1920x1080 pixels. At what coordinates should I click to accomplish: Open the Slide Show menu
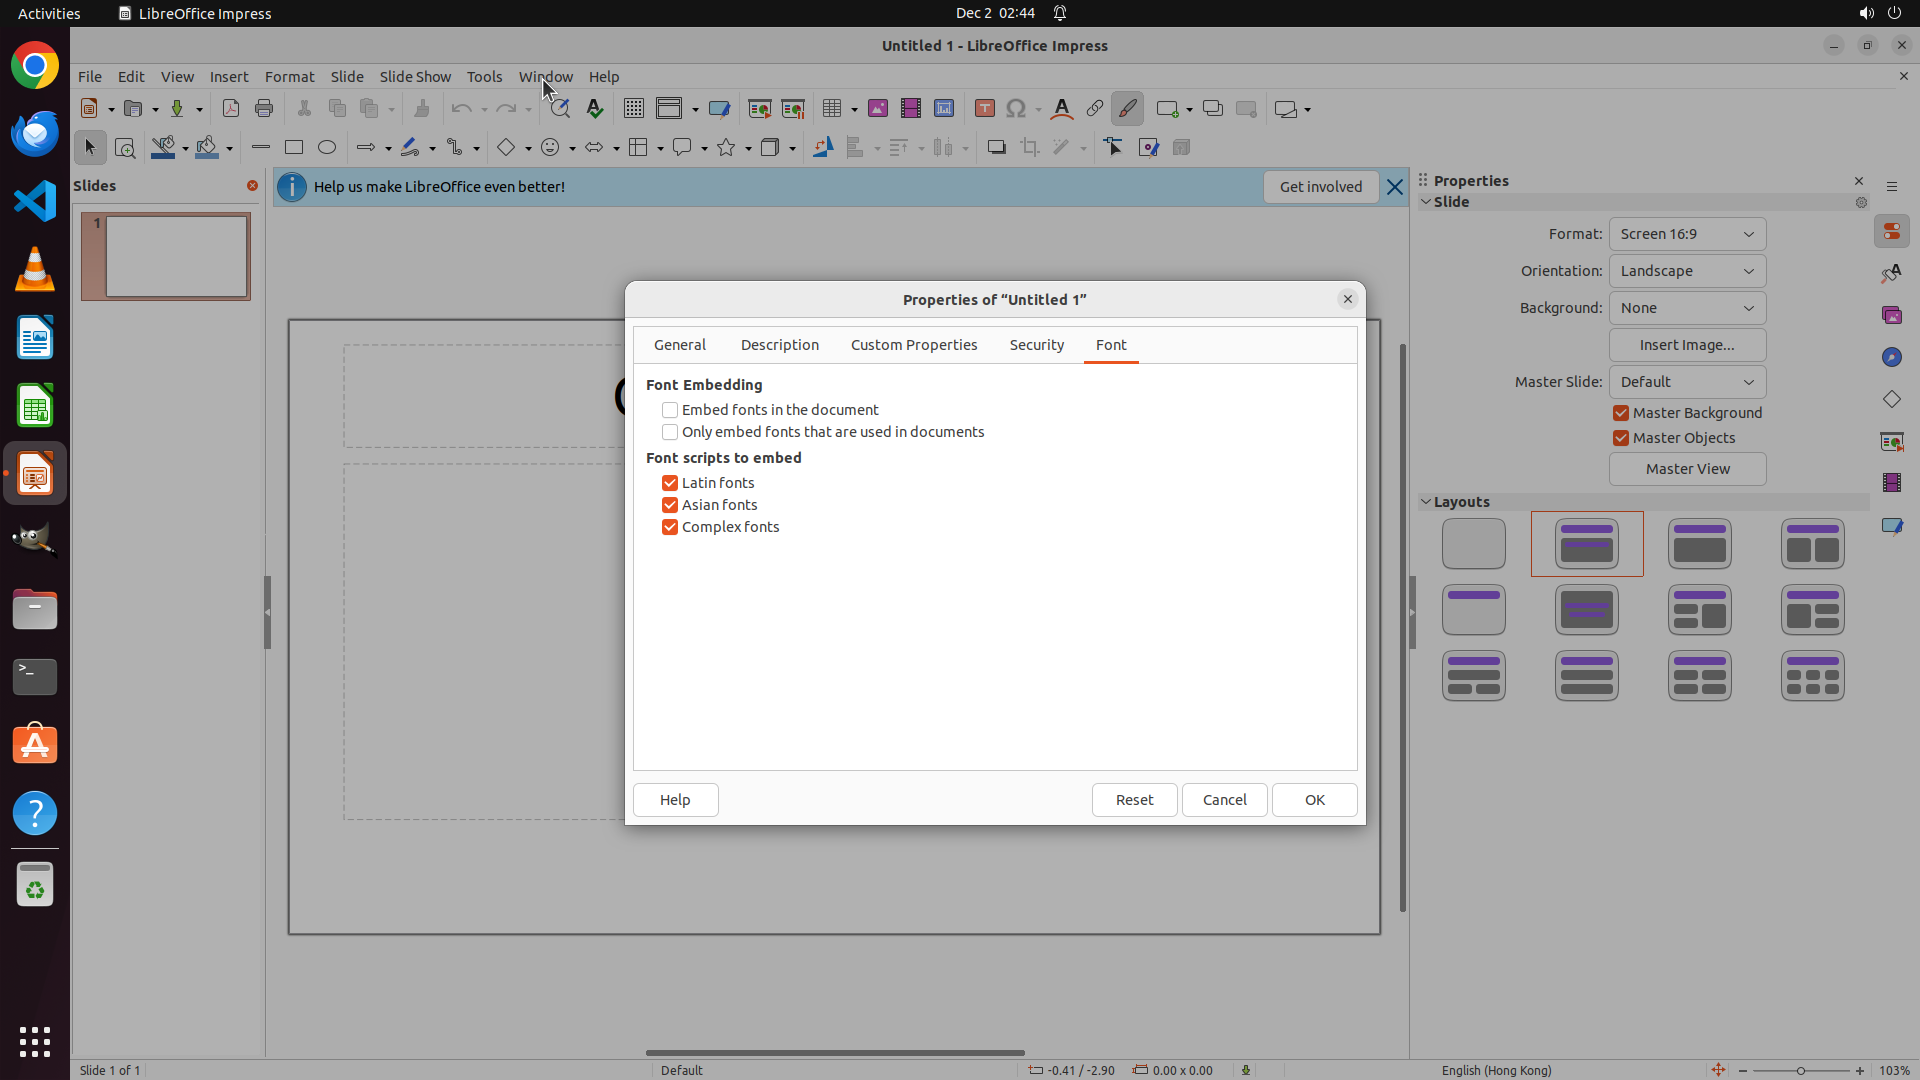pos(415,77)
